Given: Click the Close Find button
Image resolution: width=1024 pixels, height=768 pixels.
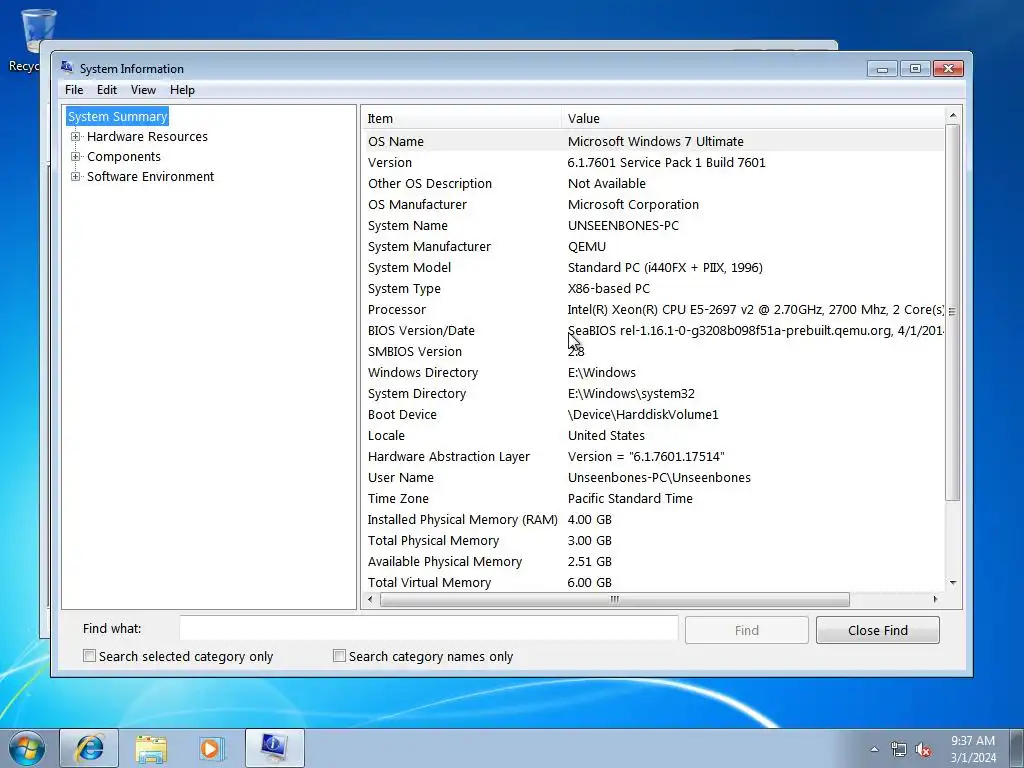Looking at the screenshot, I should tap(878, 630).
